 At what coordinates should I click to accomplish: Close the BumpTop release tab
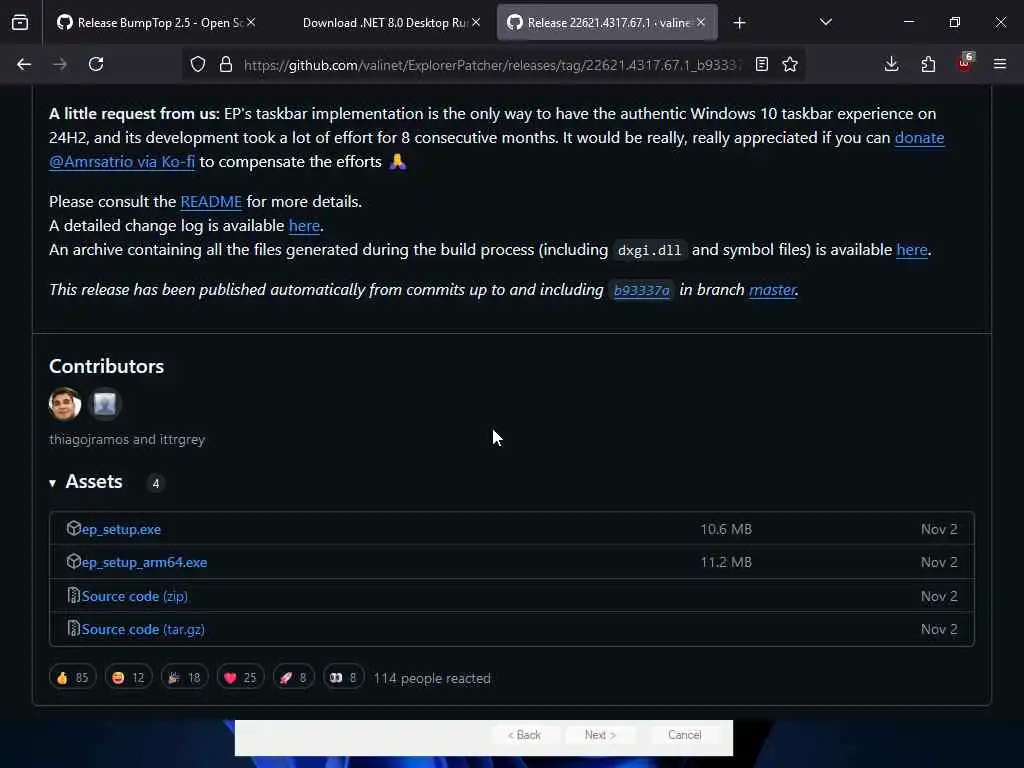click(x=251, y=22)
